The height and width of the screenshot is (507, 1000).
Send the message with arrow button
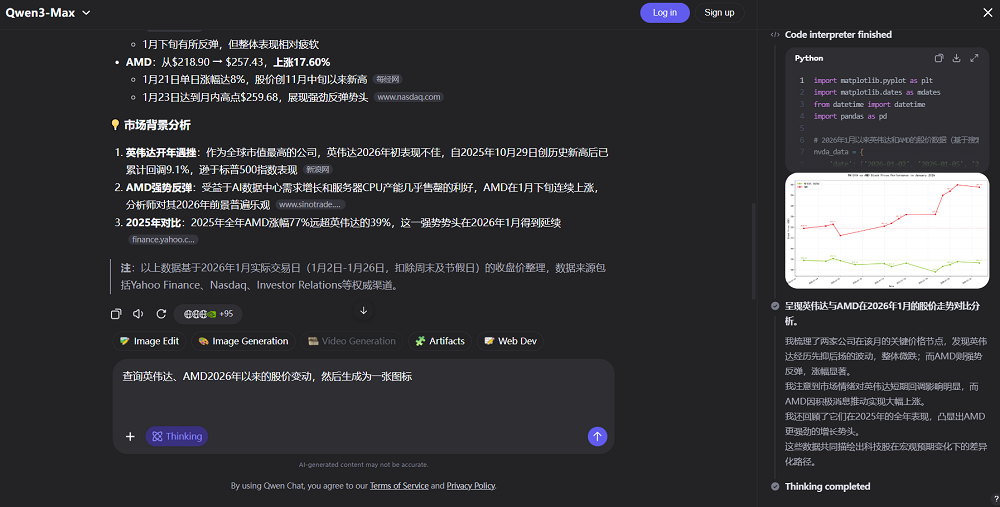point(597,436)
